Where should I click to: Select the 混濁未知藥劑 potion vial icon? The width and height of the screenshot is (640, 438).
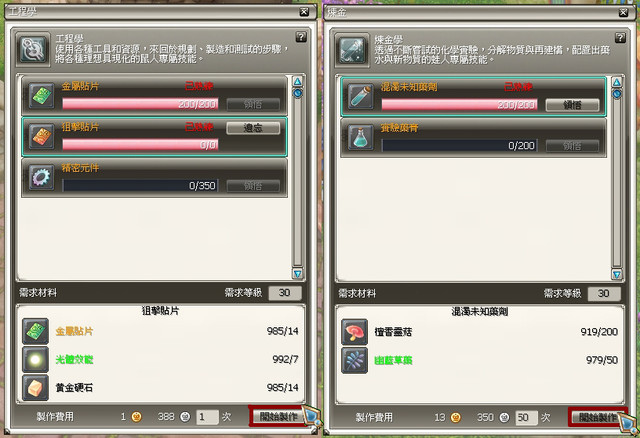(x=361, y=96)
